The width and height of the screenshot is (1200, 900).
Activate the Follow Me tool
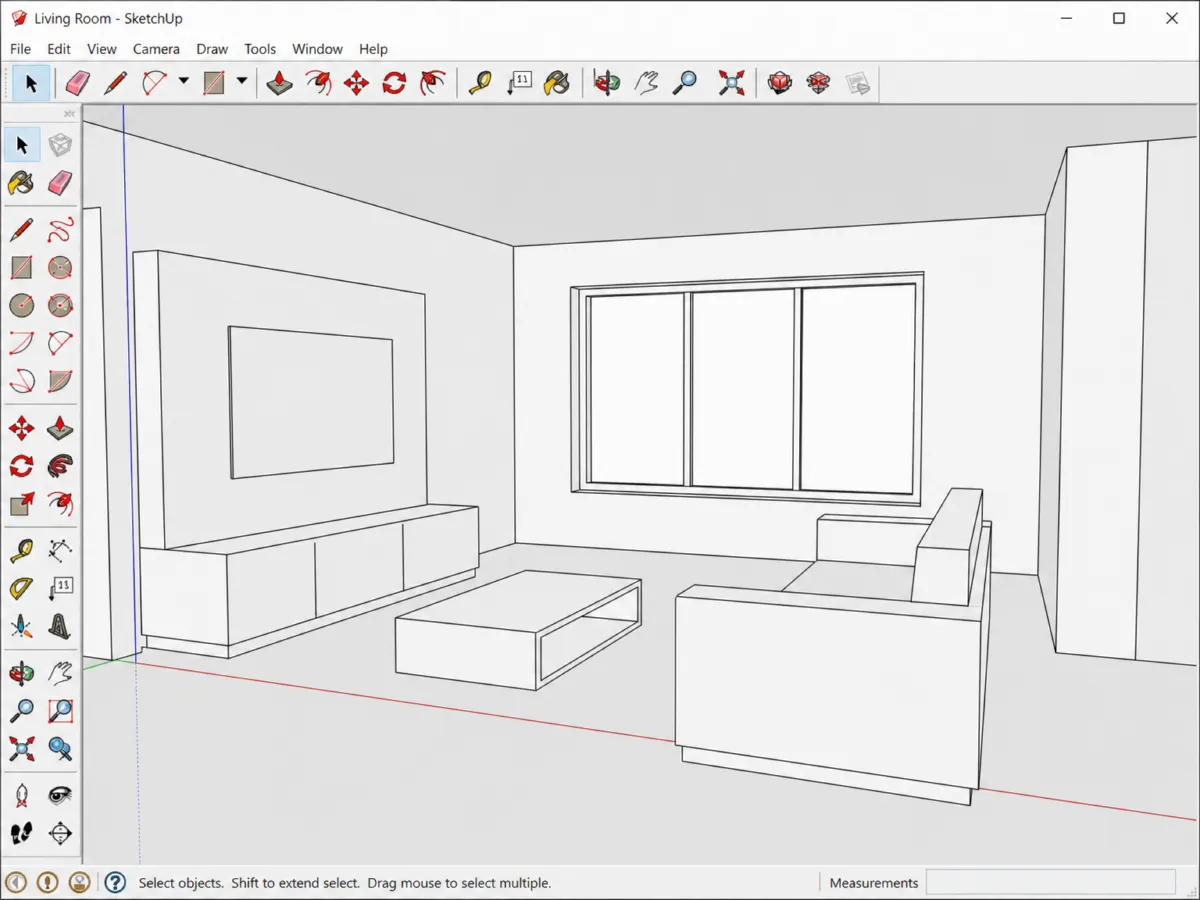pos(60,466)
